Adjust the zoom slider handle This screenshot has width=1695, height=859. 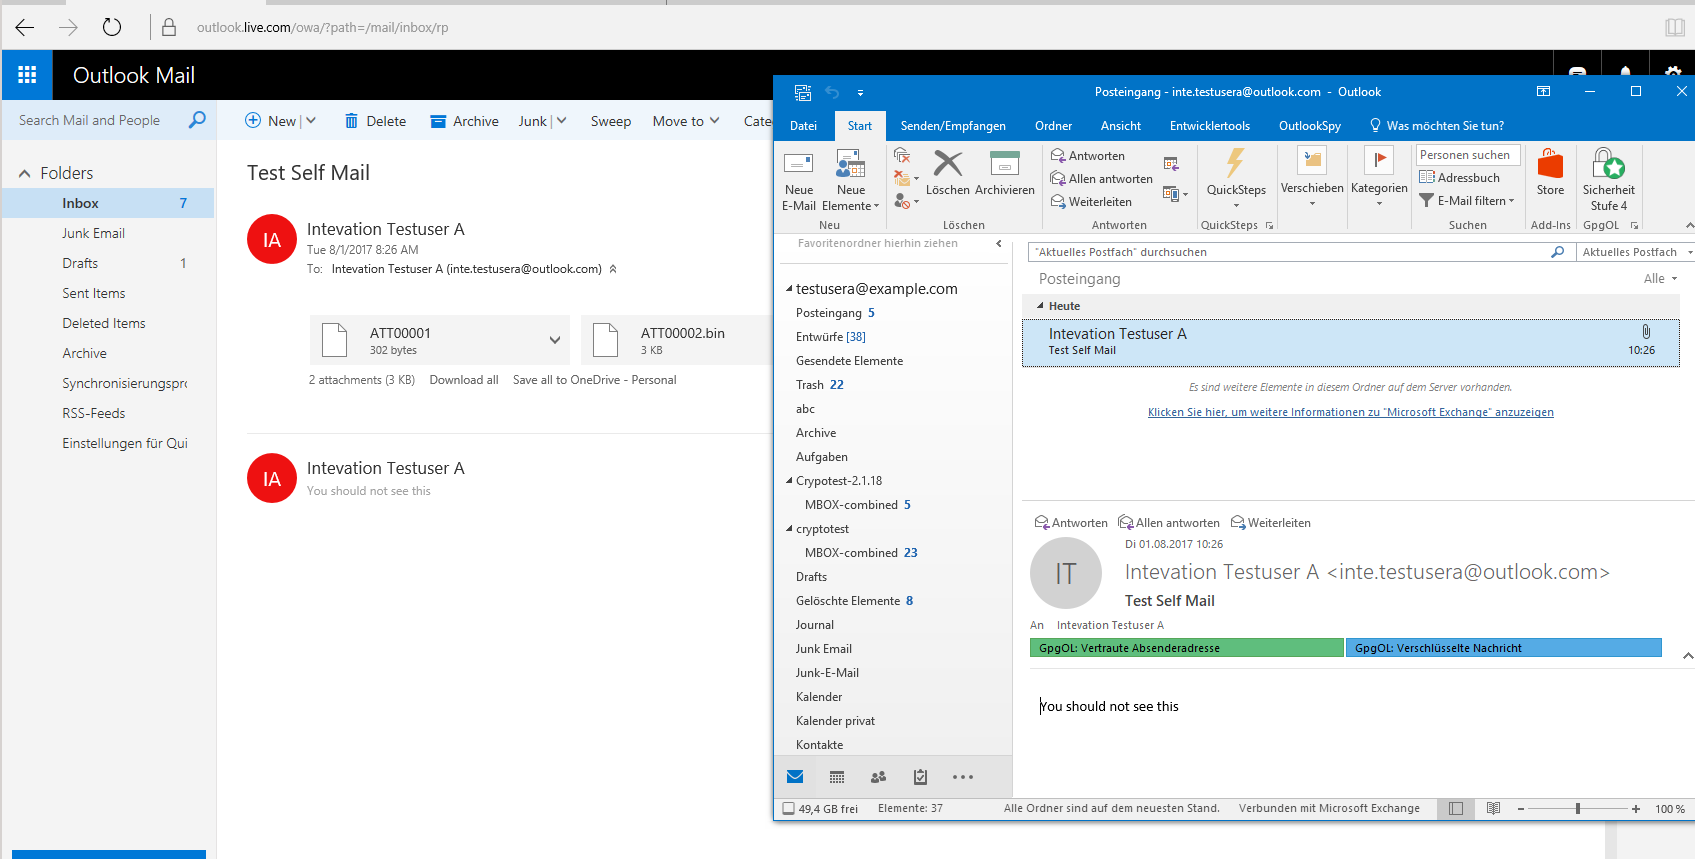pos(1578,808)
